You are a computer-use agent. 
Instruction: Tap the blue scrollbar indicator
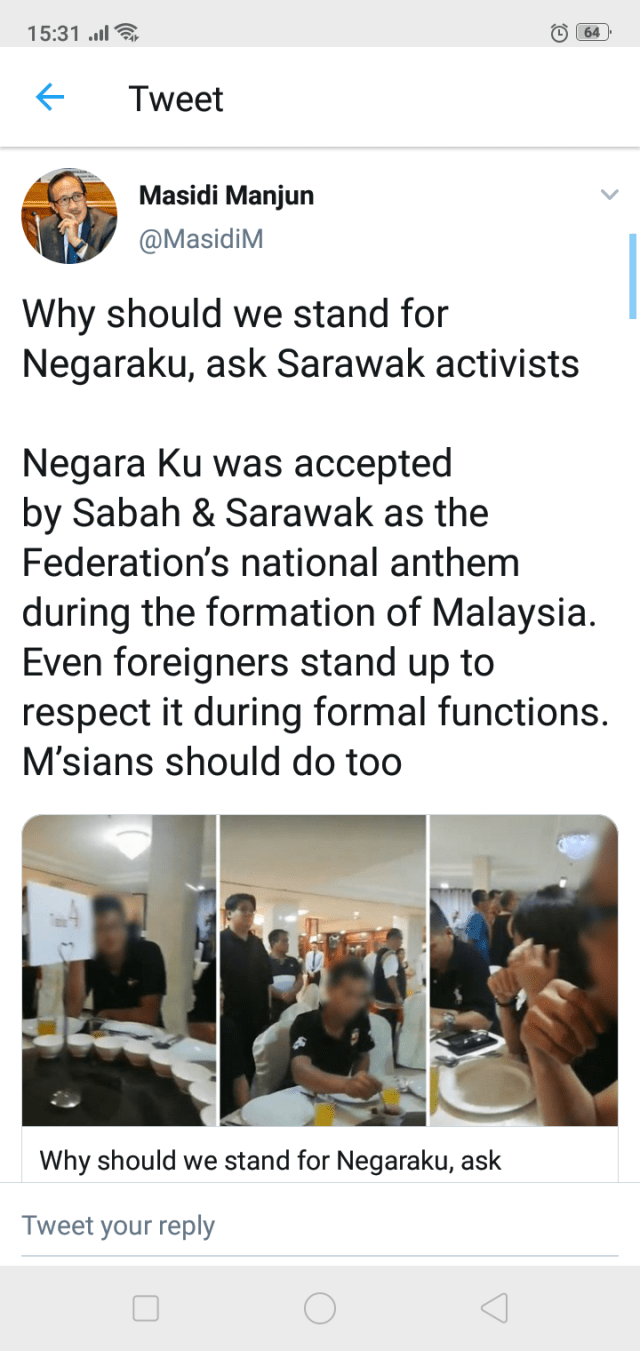click(632, 276)
